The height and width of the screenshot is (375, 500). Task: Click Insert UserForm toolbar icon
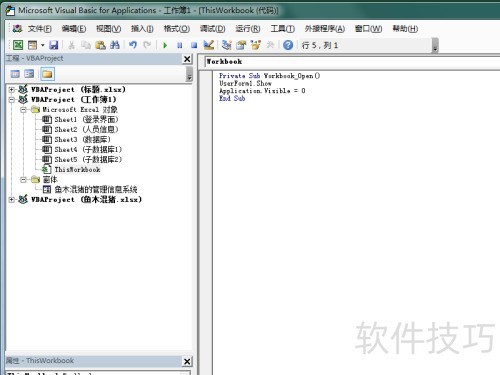pos(32,45)
